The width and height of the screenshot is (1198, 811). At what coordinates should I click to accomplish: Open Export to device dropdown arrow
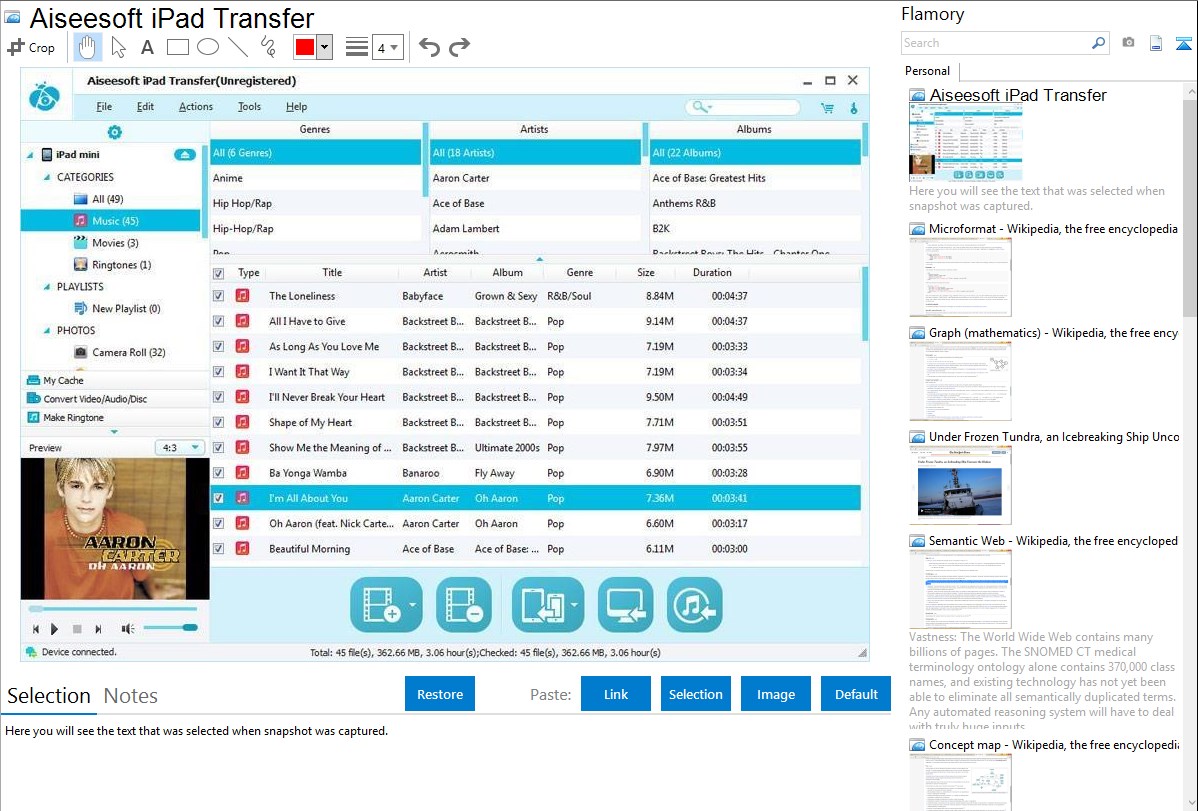[575, 605]
